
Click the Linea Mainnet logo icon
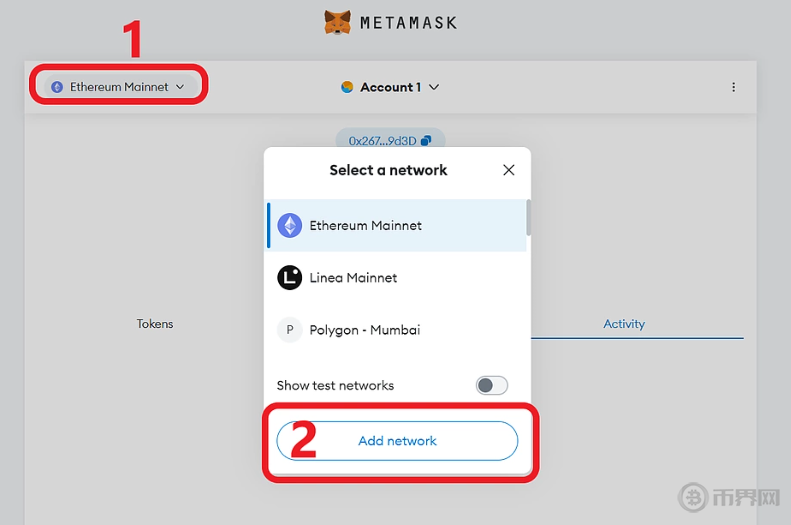pos(289,277)
